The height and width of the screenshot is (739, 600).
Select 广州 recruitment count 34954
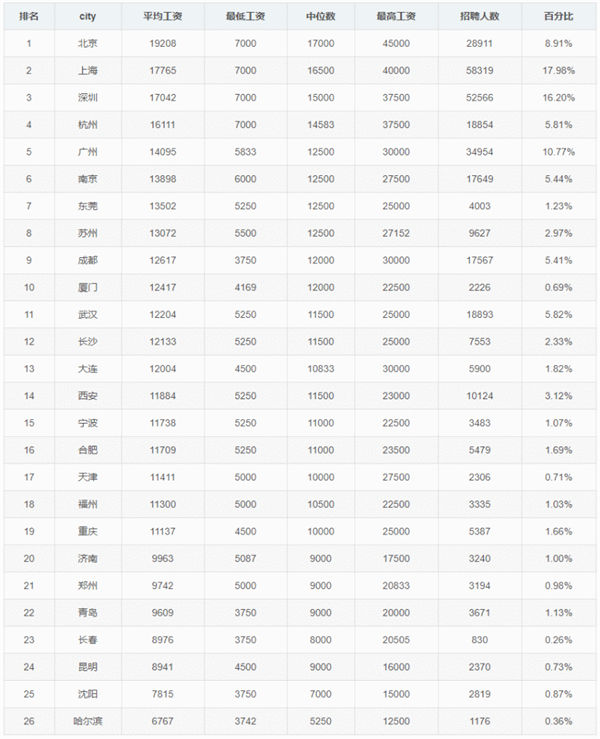[x=479, y=152]
